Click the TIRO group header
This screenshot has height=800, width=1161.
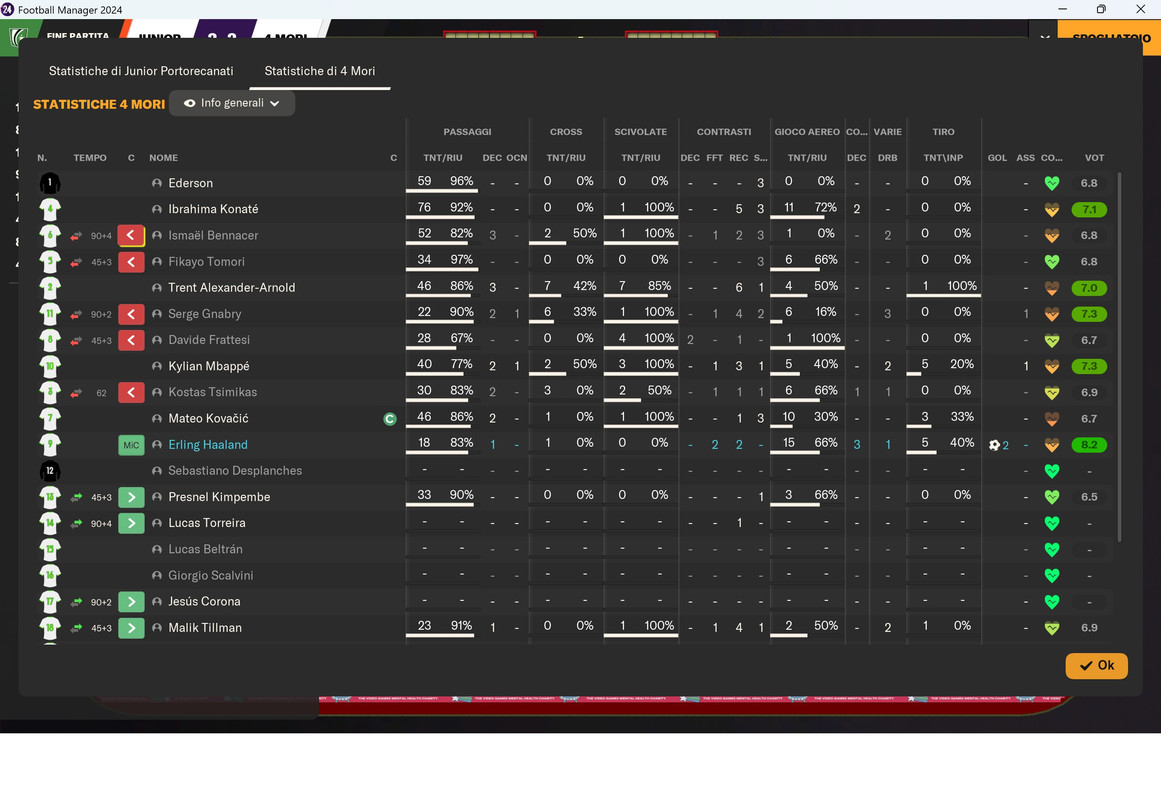[x=943, y=132]
